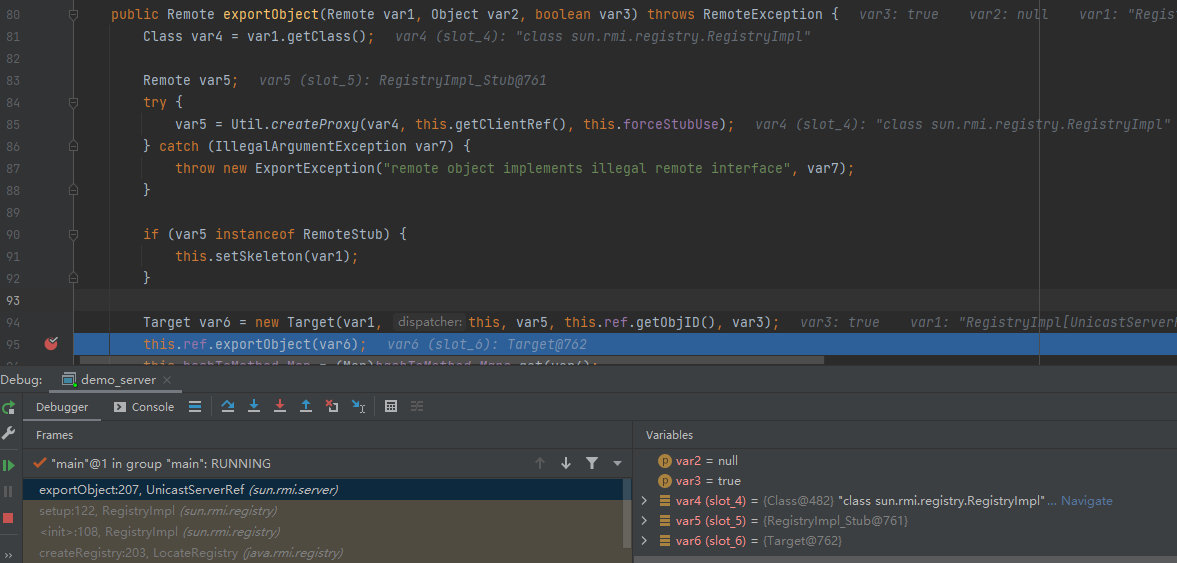
Task: Open the thread selector dropdown arrow
Action: tap(617, 464)
